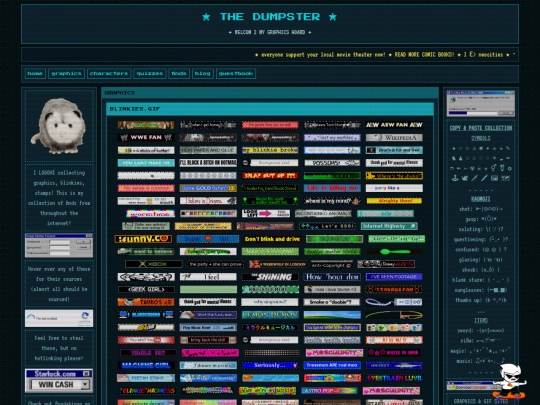Viewport: 540px width, 405px height.
Task: Click the 'thumbs up:' kaomoji line
Action: click(481, 300)
